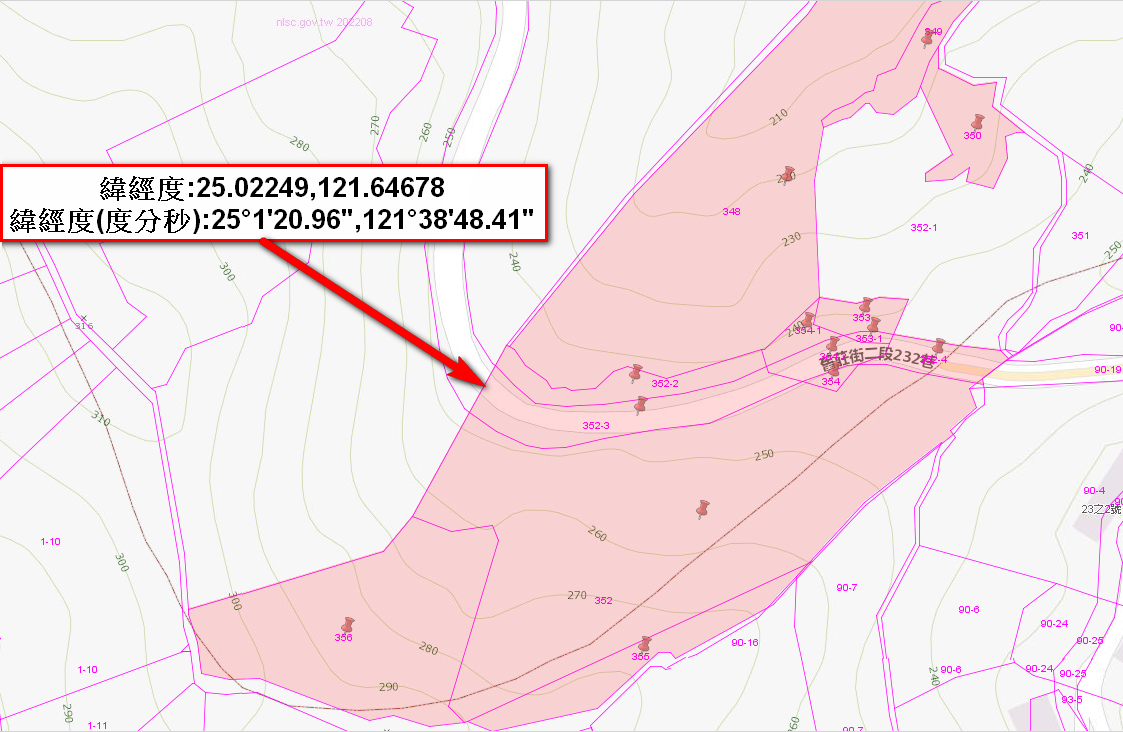Select the parcel number label 354
1123x732 pixels.
coord(831,382)
